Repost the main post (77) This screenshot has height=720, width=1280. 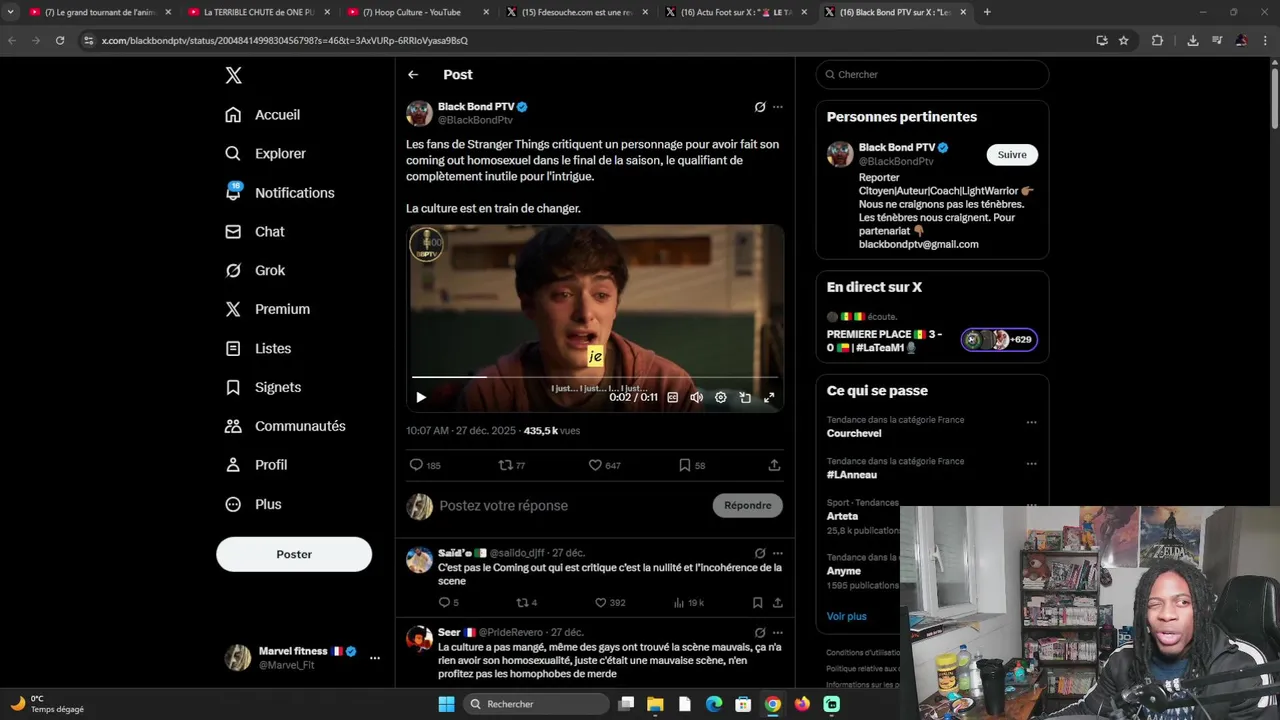(x=512, y=465)
